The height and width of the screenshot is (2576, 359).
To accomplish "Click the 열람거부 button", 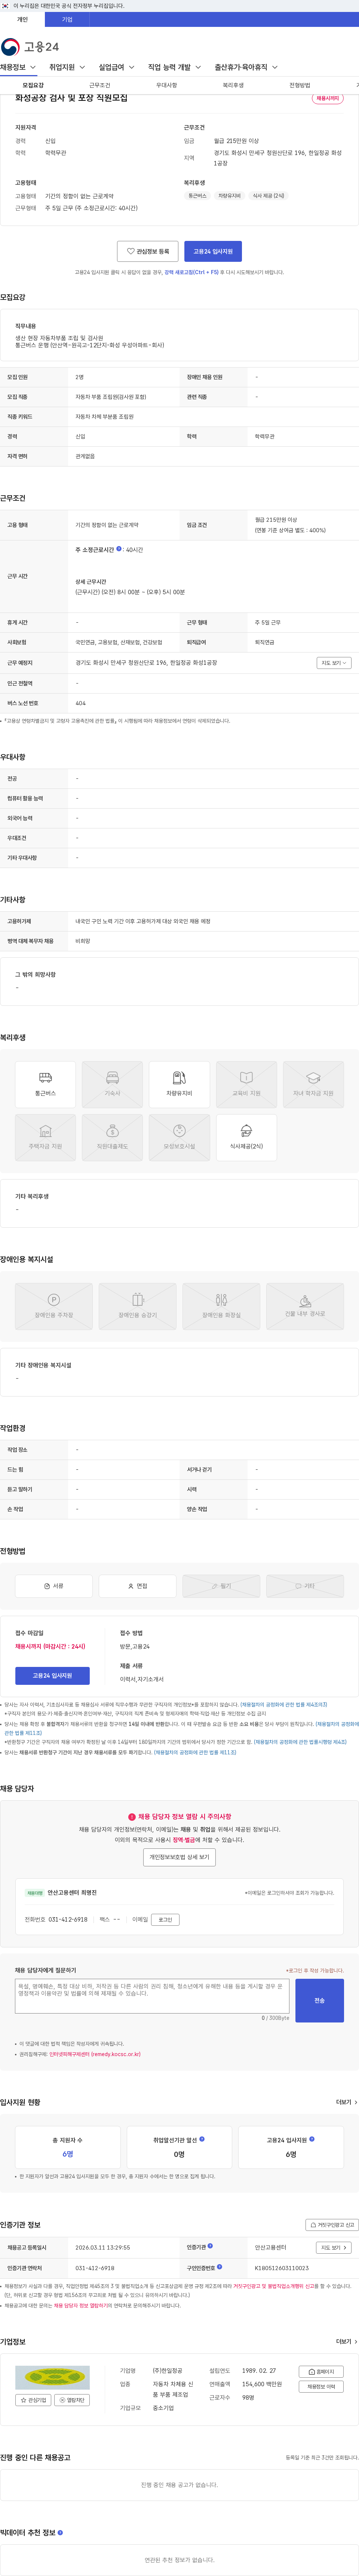I will pyautogui.click(x=72, y=2400).
